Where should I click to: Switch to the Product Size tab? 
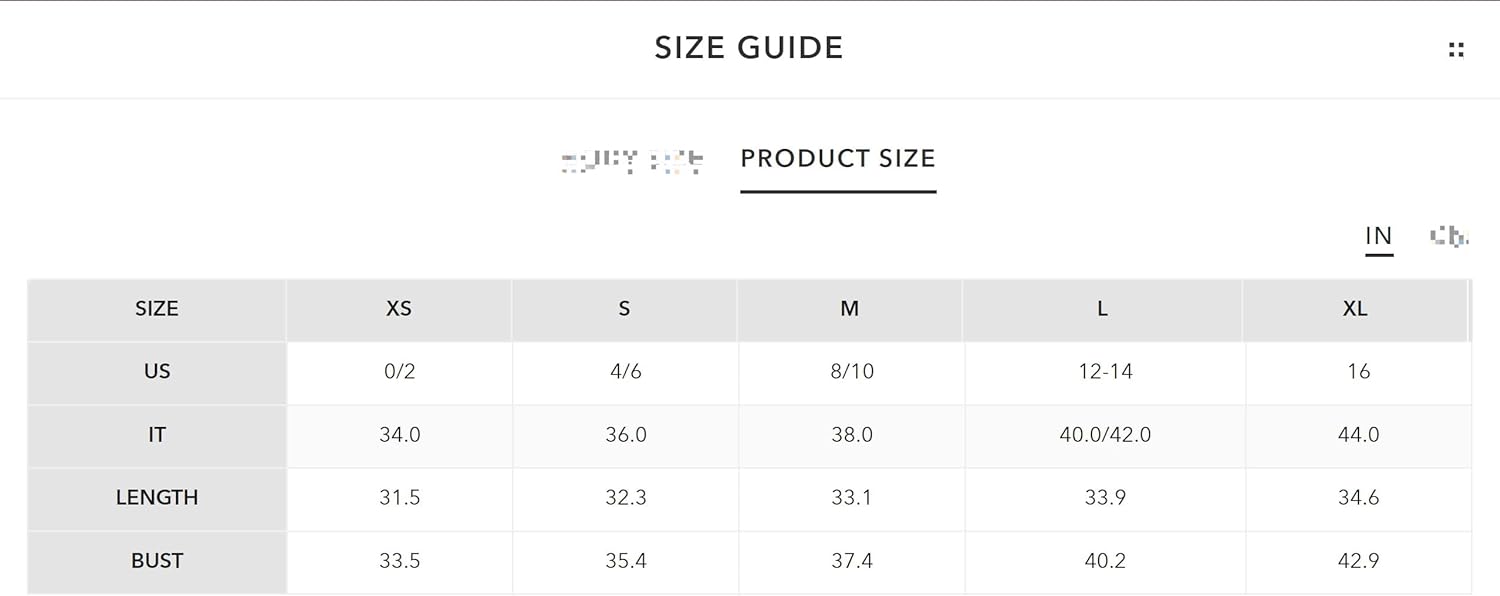pos(838,158)
